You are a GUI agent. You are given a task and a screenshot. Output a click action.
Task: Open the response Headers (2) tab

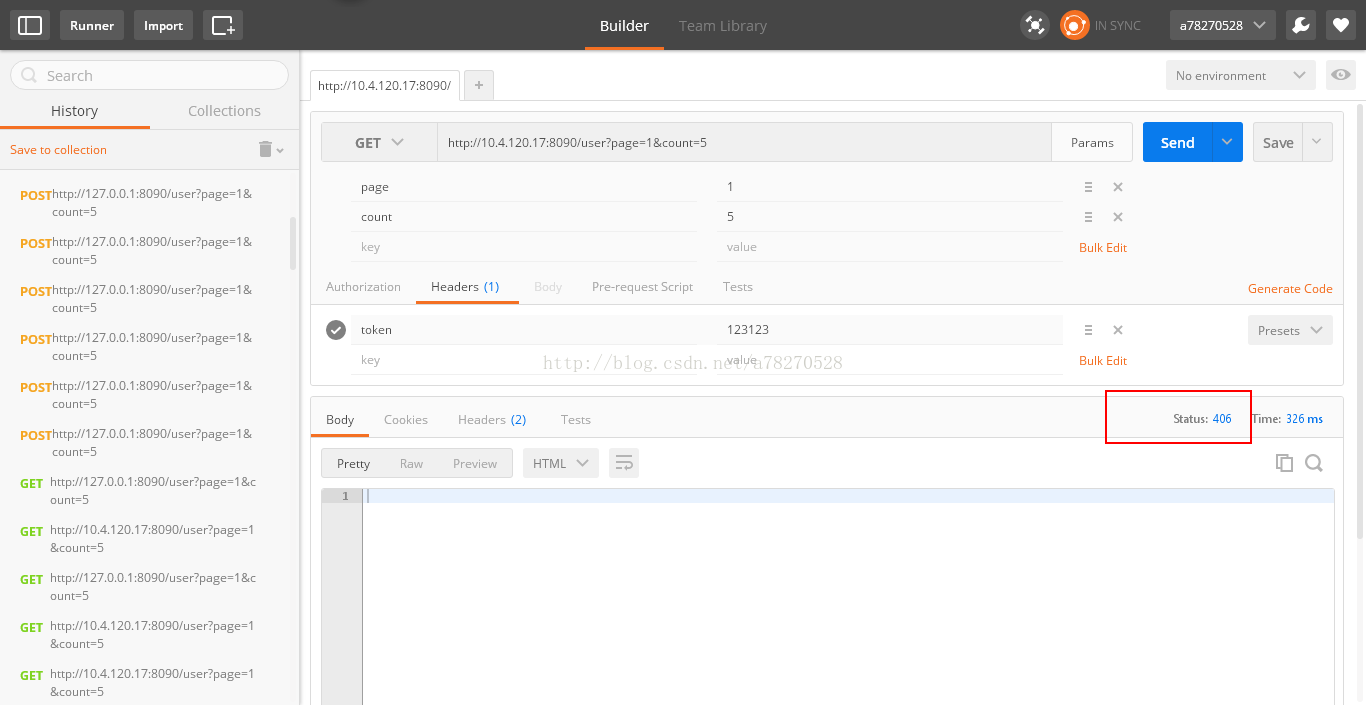pos(492,420)
